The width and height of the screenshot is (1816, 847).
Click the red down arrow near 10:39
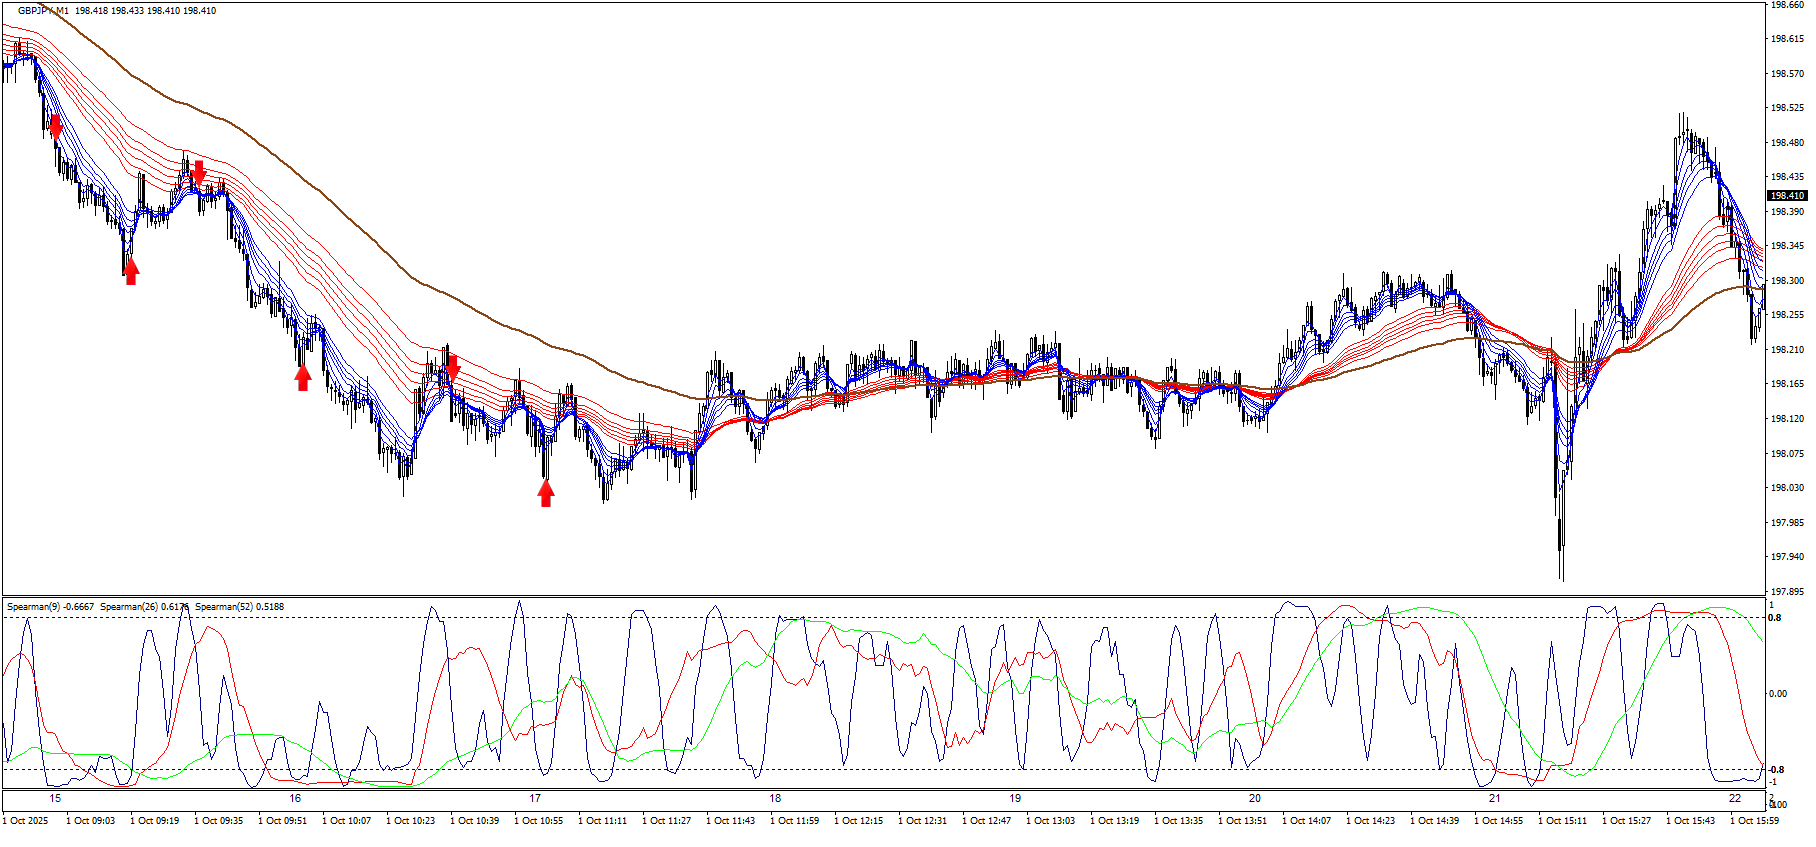point(452,367)
